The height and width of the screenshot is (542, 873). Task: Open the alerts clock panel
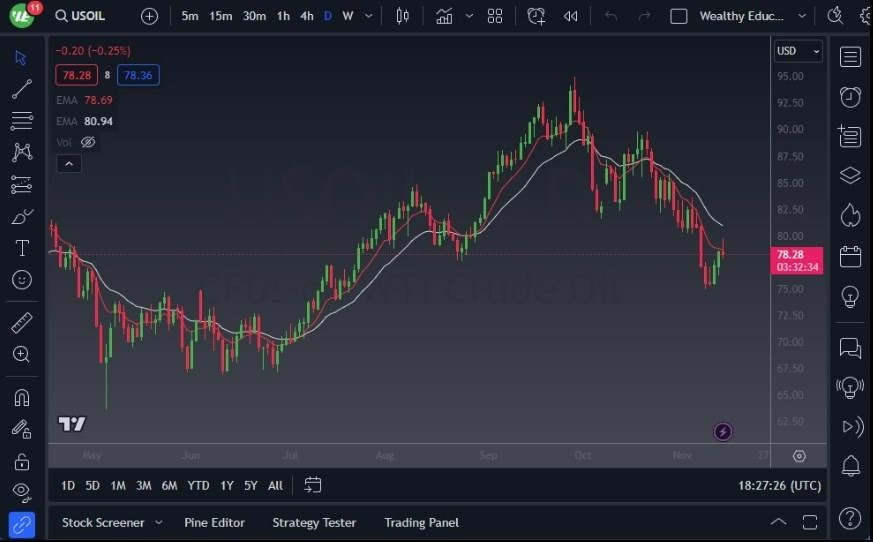point(850,97)
